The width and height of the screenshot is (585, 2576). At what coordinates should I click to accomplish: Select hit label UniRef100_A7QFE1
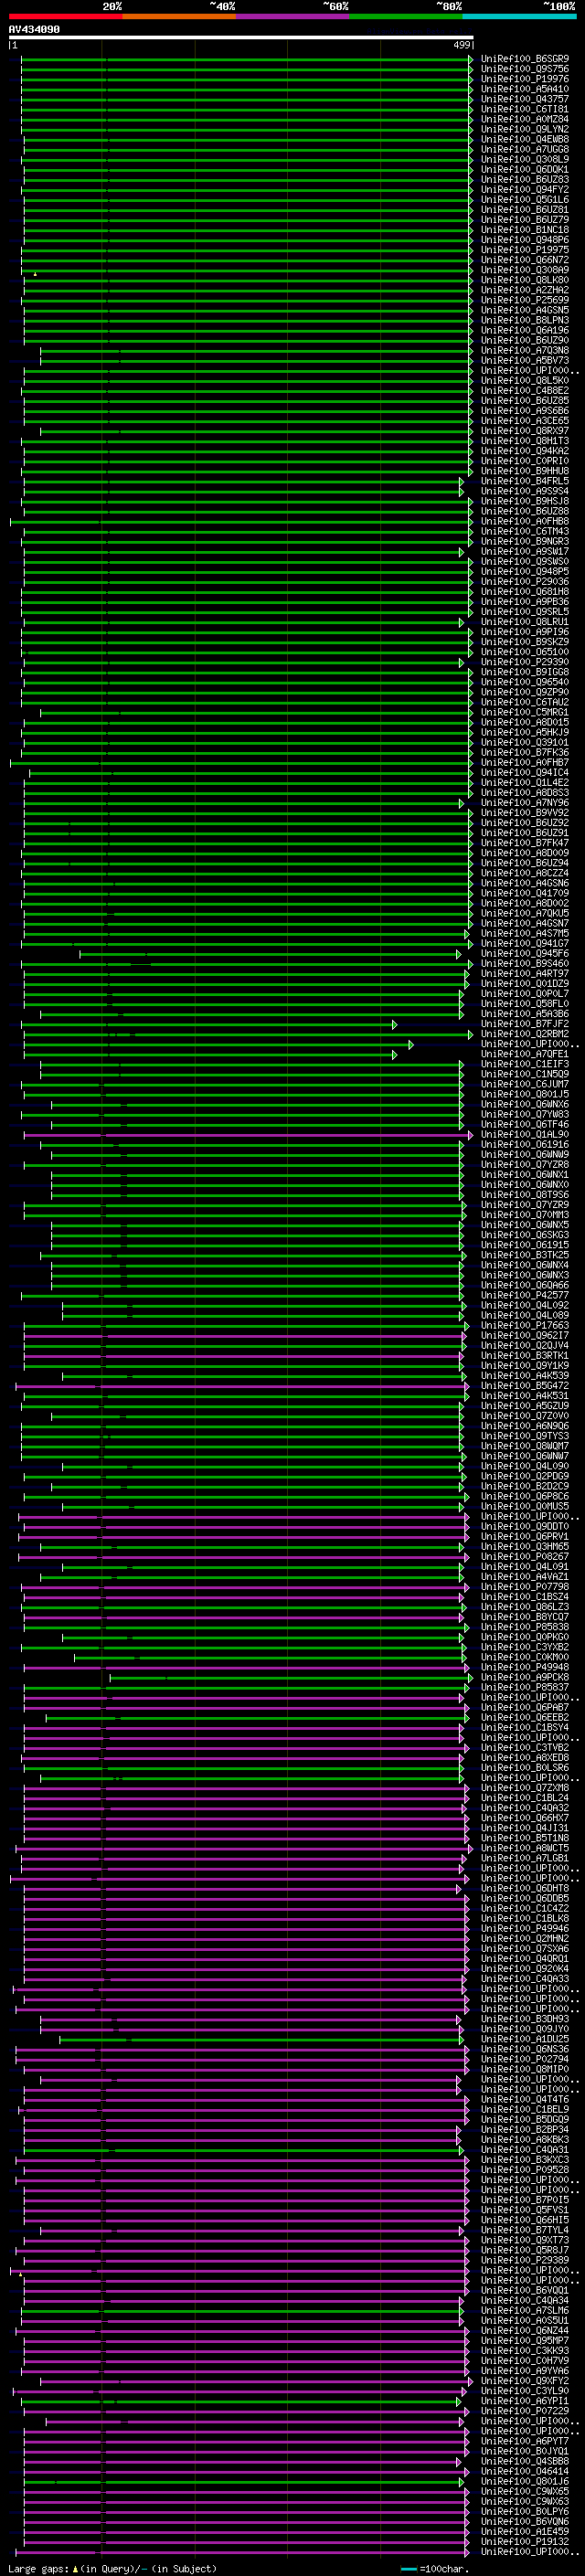[x=525, y=1054]
